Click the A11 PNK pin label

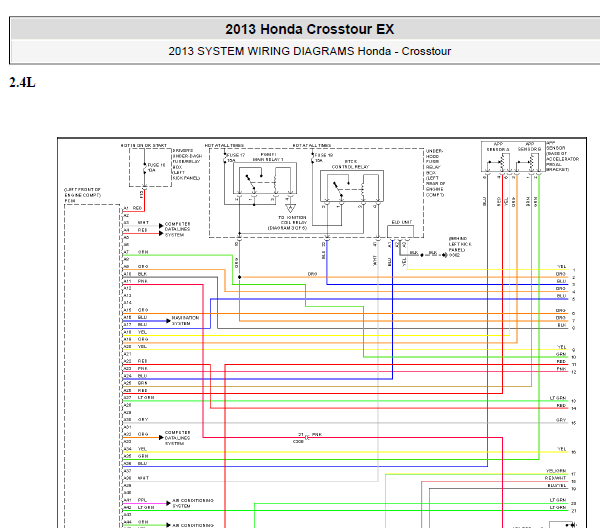click(x=135, y=281)
